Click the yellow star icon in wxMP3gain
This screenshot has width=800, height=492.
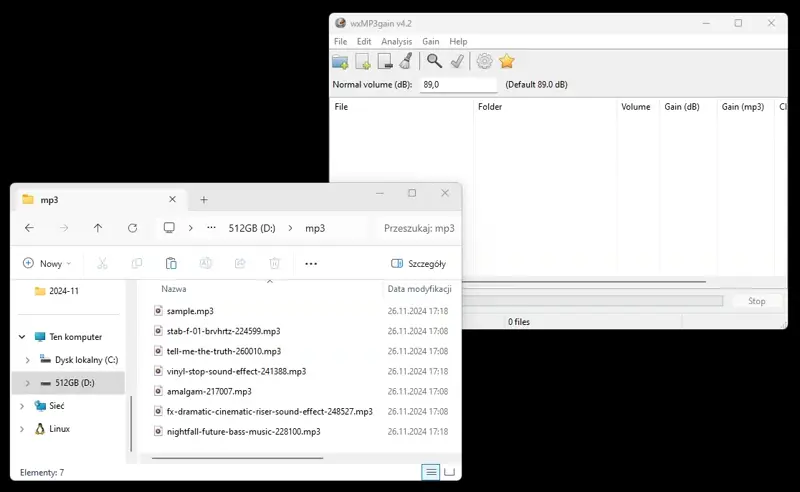[507, 61]
